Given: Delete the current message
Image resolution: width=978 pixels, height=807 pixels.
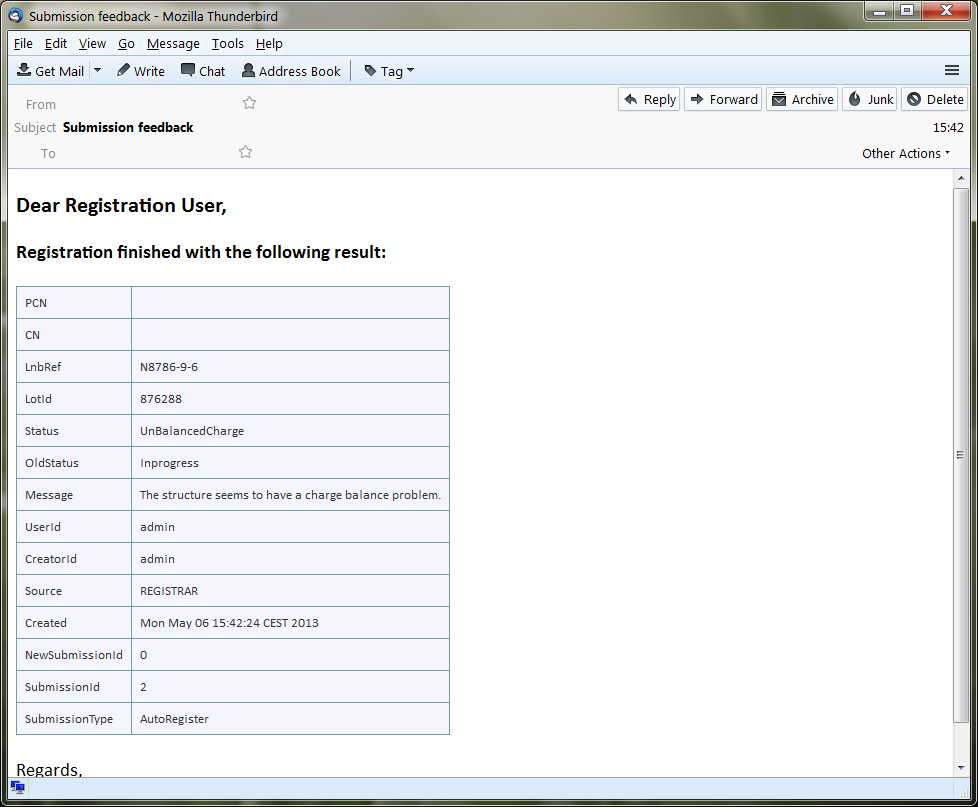Looking at the screenshot, I should 935,99.
